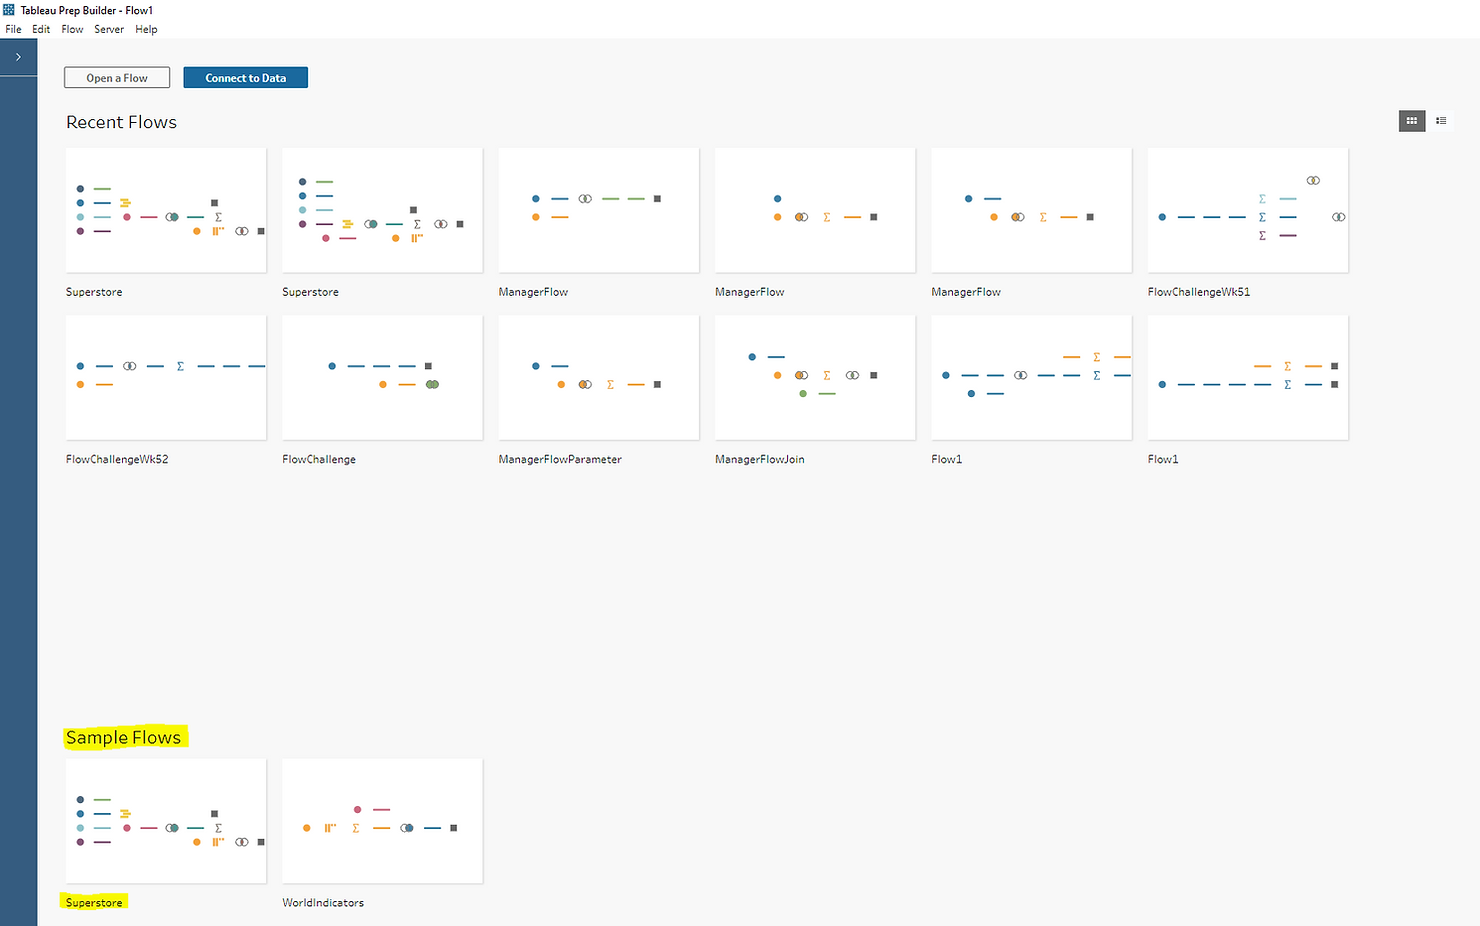Click the Recent Flows heading
The width and height of the screenshot is (1480, 926).
tap(121, 122)
